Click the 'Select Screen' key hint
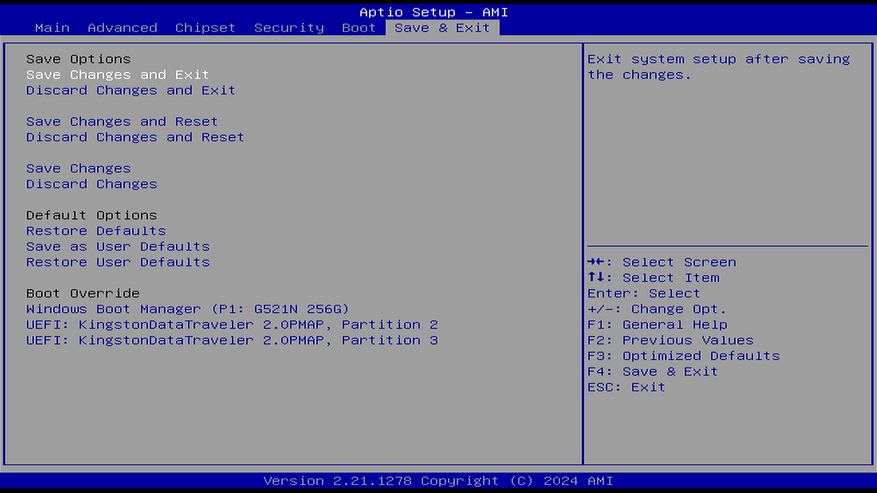The width and height of the screenshot is (877, 493). tap(662, 262)
